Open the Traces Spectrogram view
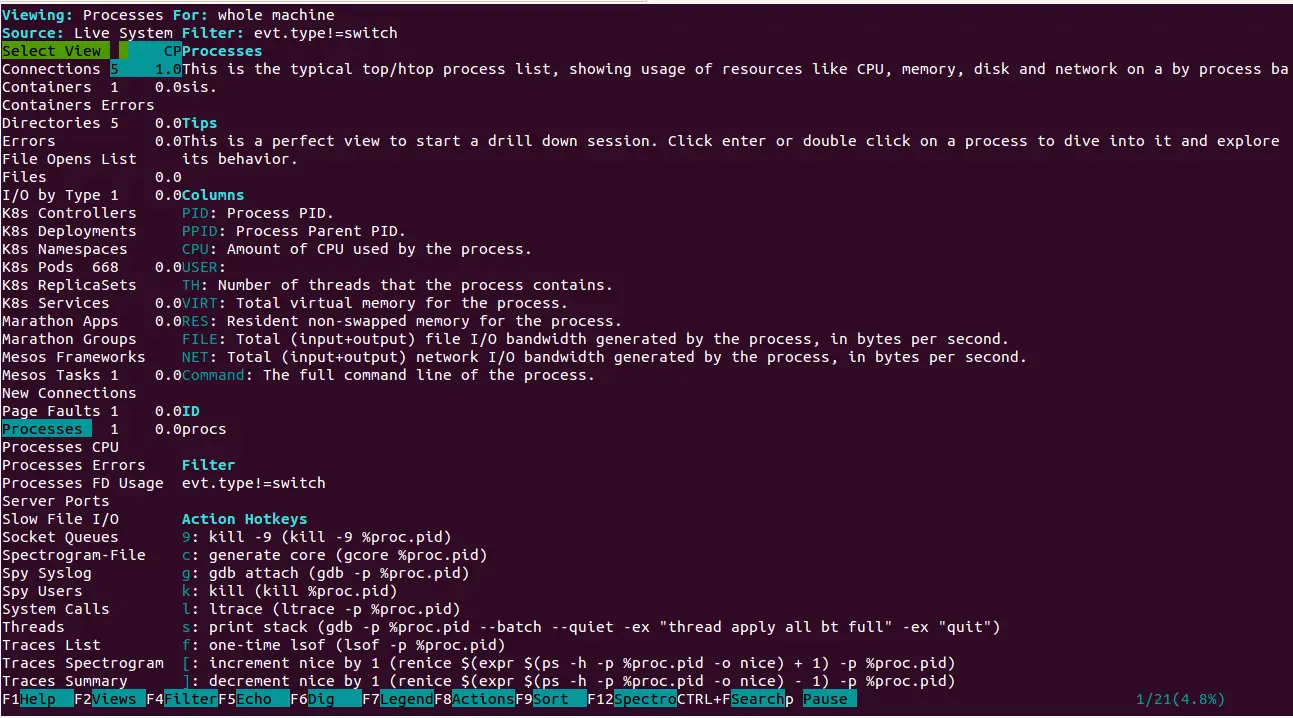Image resolution: width=1293 pixels, height=718 pixels. click(83, 663)
